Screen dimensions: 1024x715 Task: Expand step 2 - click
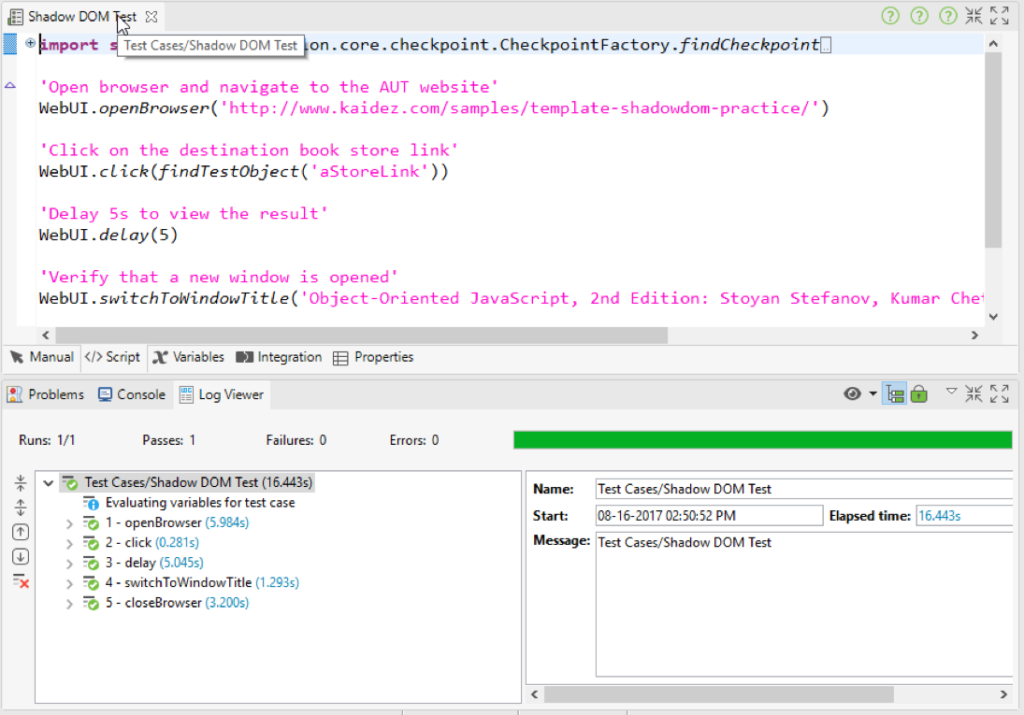coord(69,543)
